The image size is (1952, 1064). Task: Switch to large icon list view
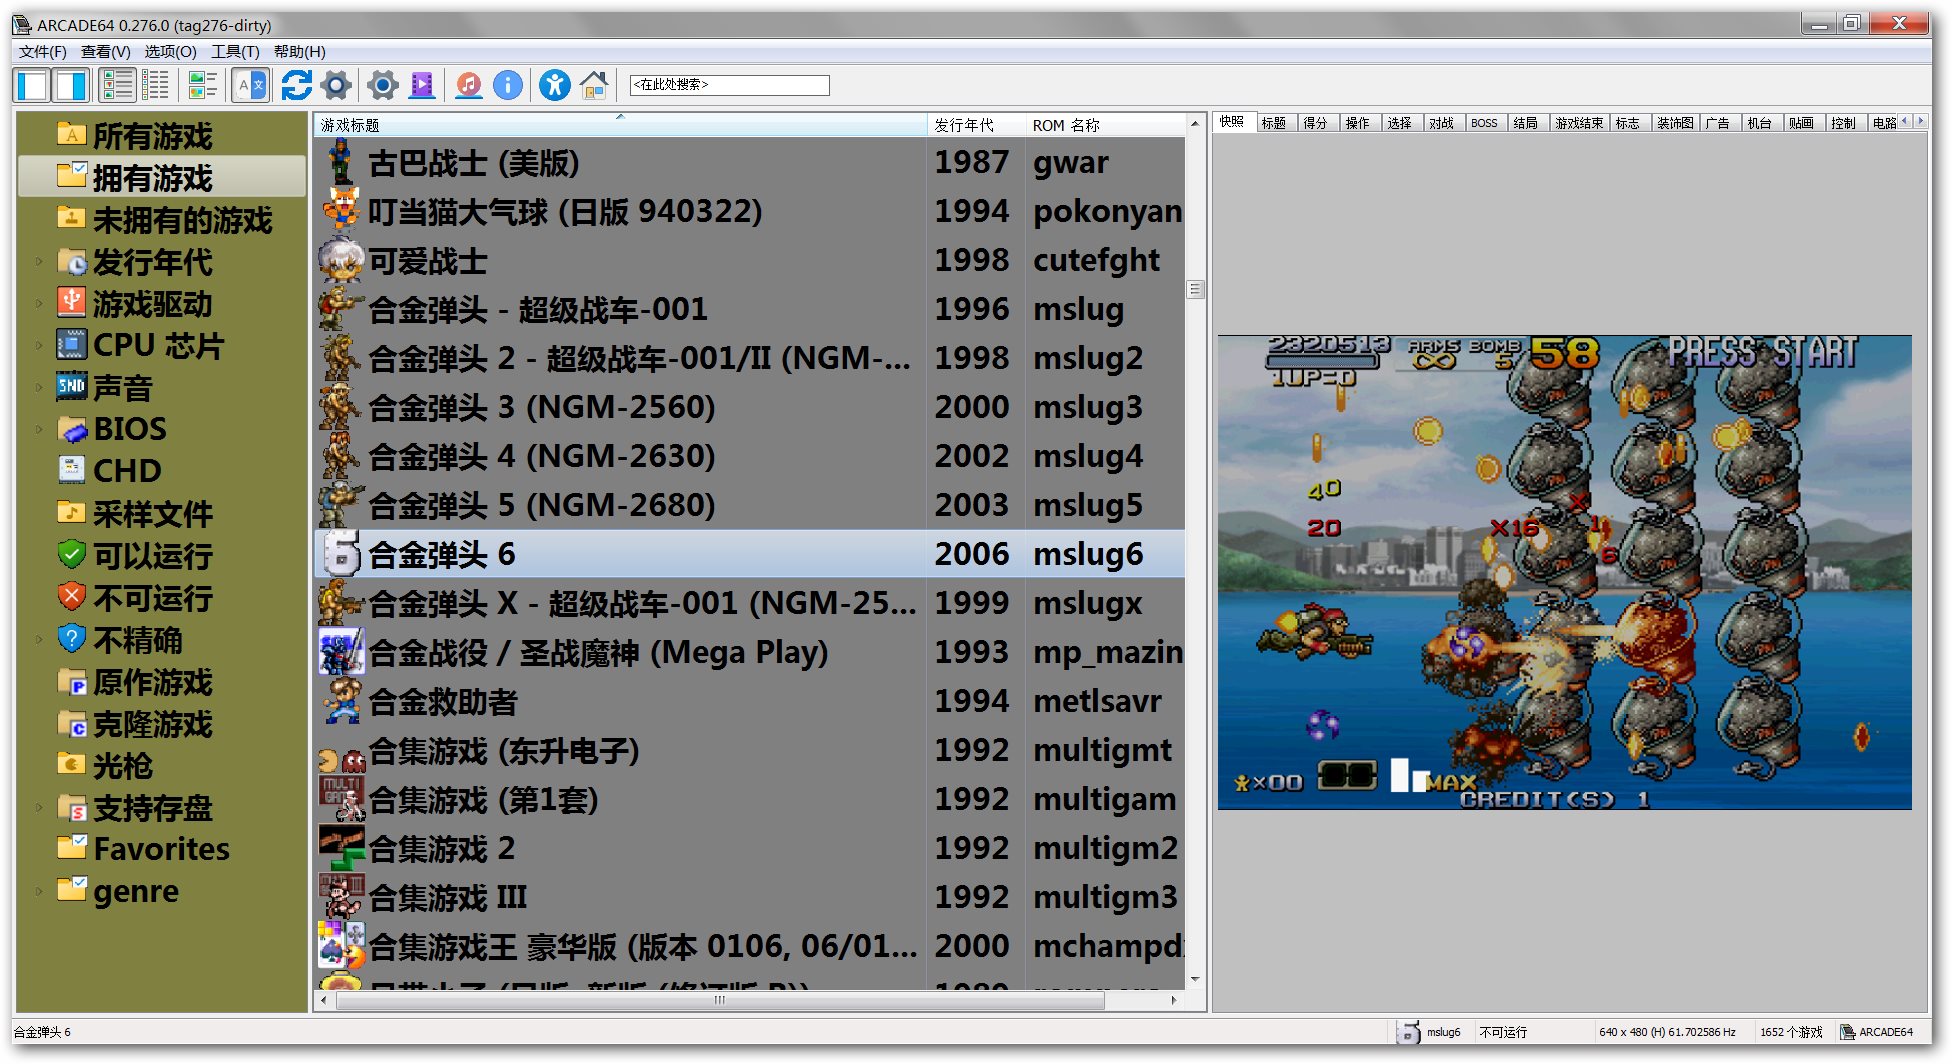pyautogui.click(x=118, y=86)
